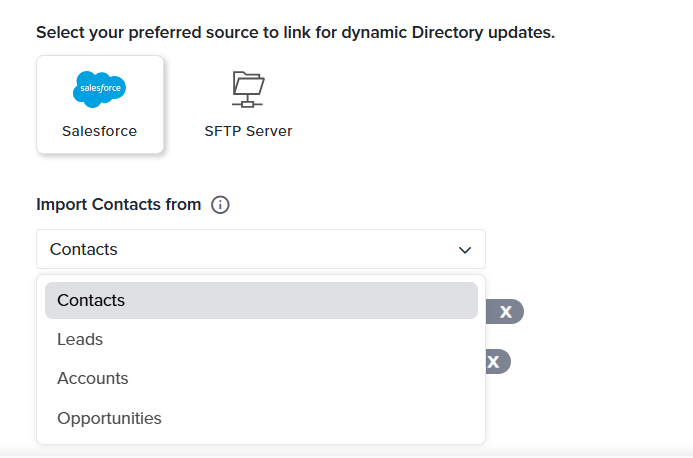Choose the SFTP Server source option
The image size is (693, 458).
coord(248,105)
